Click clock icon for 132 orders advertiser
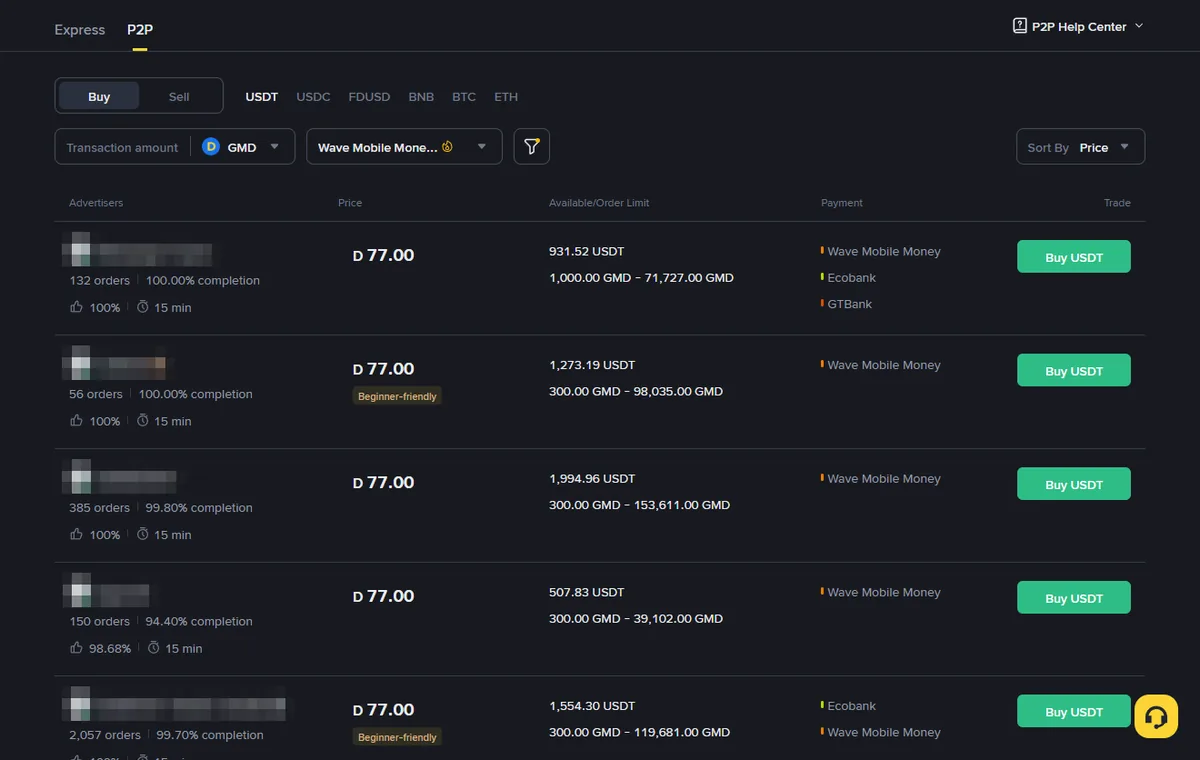 click(x=143, y=307)
